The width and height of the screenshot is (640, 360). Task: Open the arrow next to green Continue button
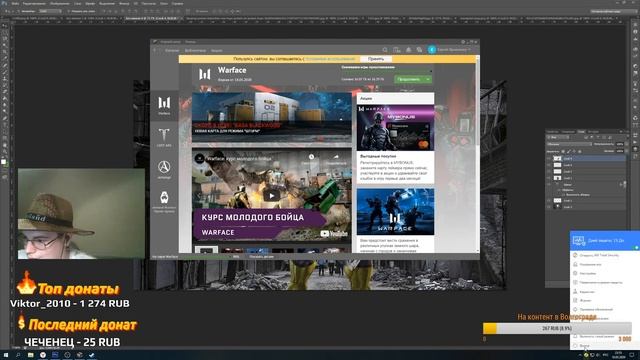tap(428, 79)
